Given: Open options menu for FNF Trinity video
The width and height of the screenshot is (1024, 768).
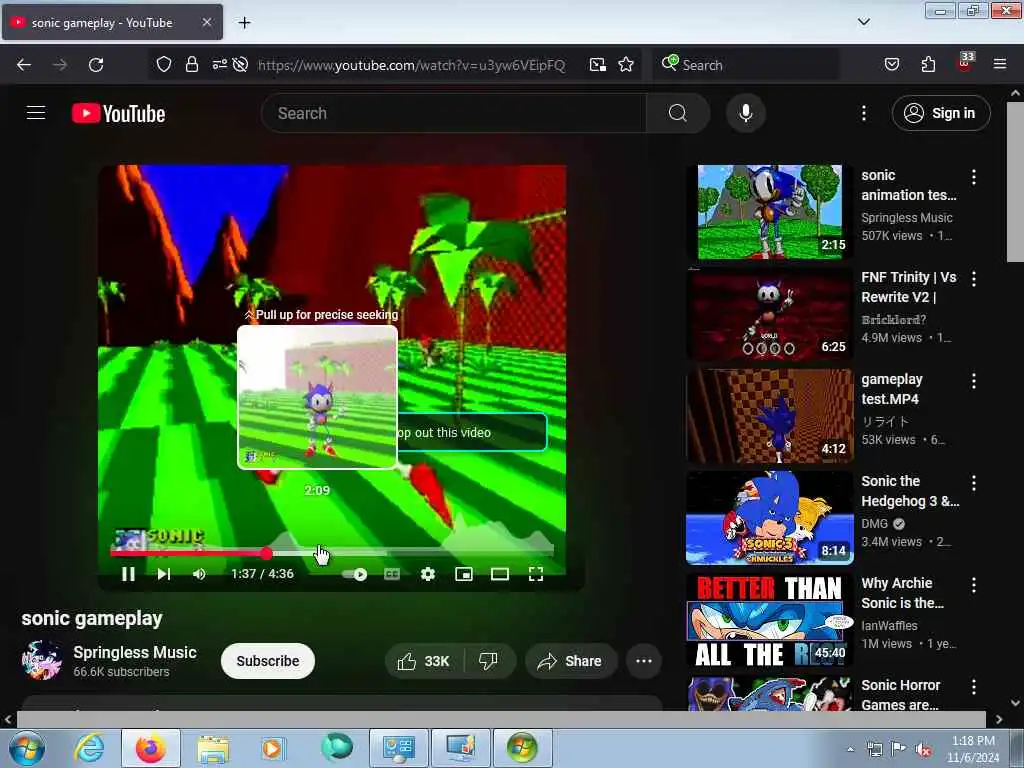Looking at the screenshot, I should (974, 279).
